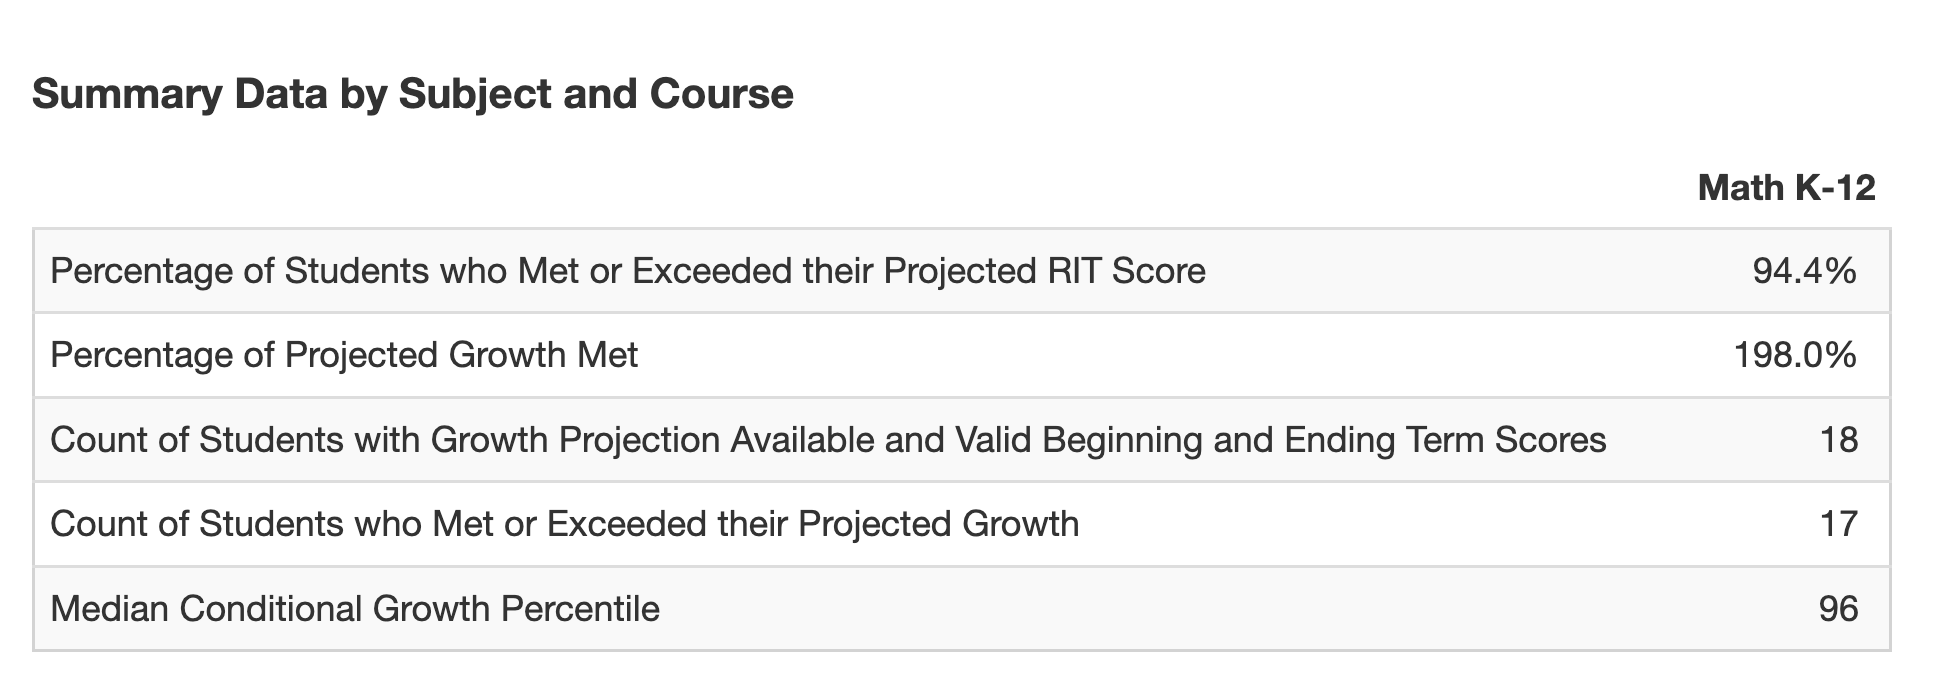Image resolution: width=1940 pixels, height=674 pixels.
Task: Select the value 96 in the table
Action: click(x=1838, y=609)
